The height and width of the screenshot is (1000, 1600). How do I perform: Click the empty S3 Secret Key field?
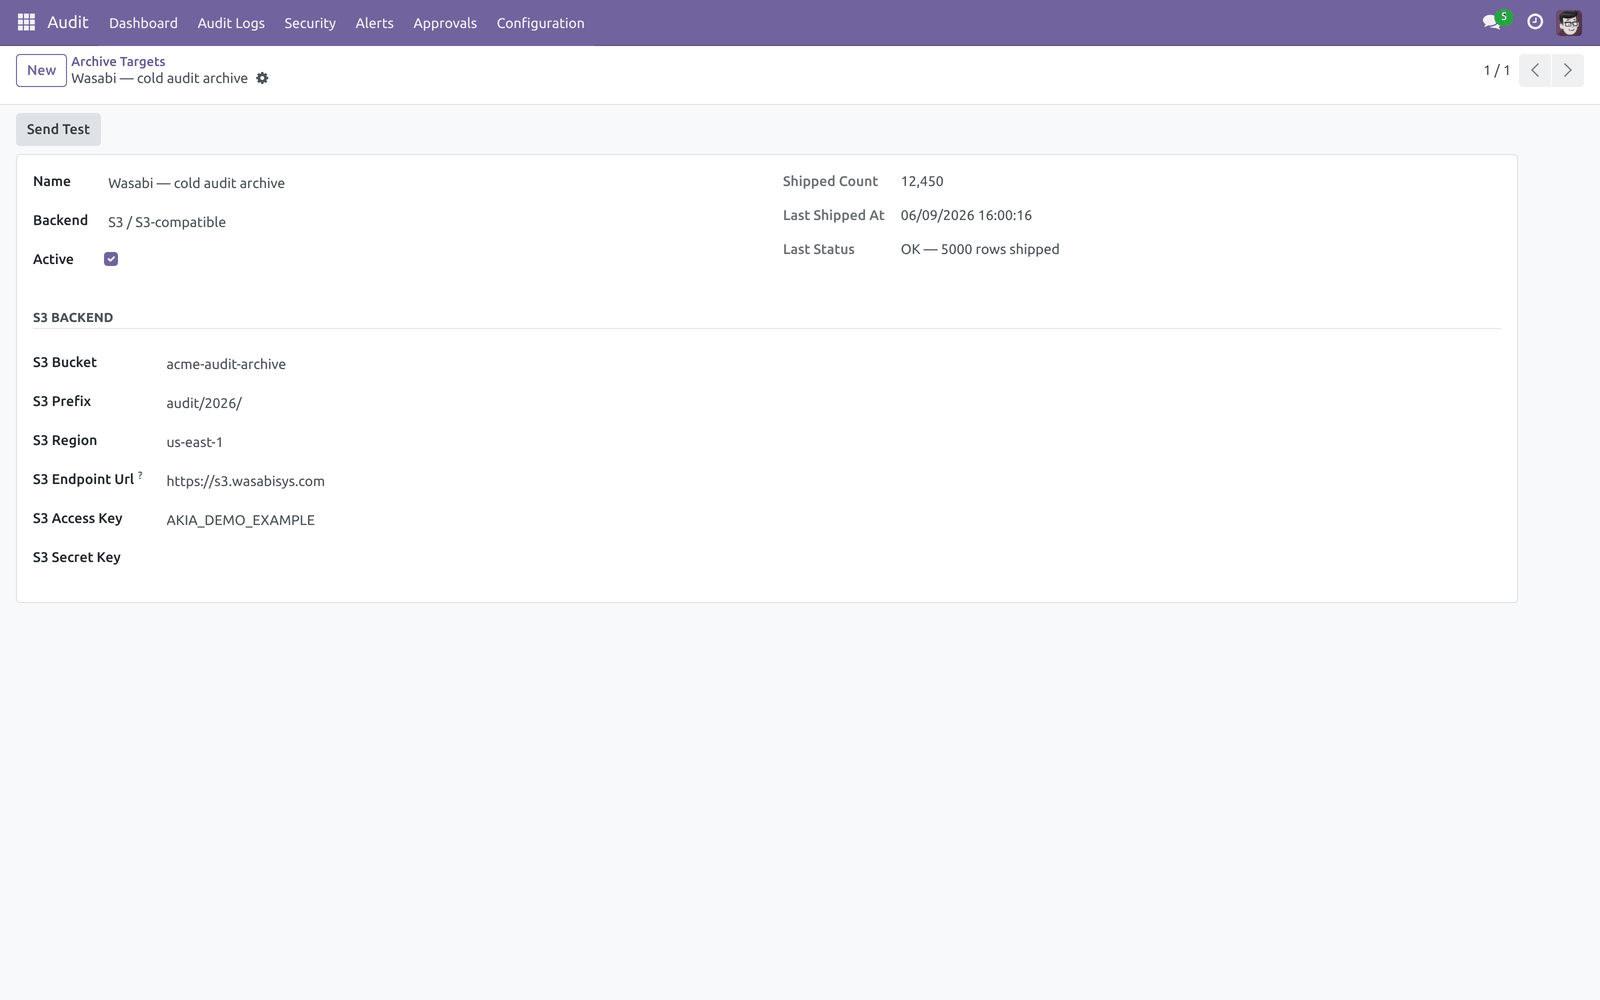[833, 558]
